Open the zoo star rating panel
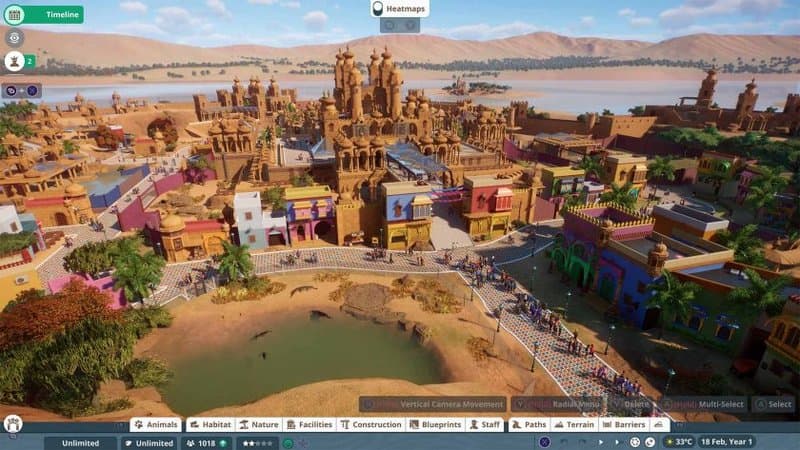 pyautogui.click(x=256, y=442)
